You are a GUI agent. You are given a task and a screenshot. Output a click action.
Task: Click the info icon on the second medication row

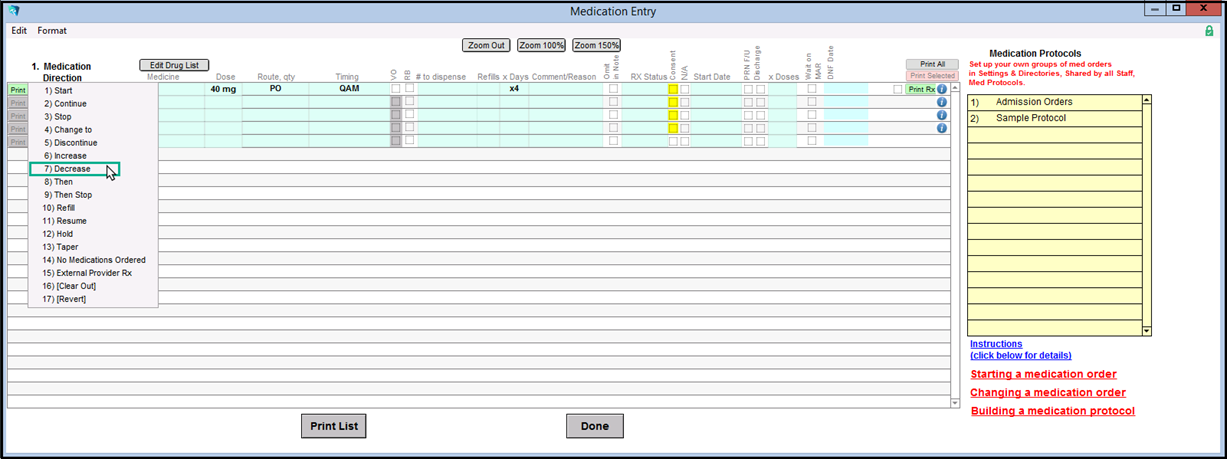click(941, 102)
